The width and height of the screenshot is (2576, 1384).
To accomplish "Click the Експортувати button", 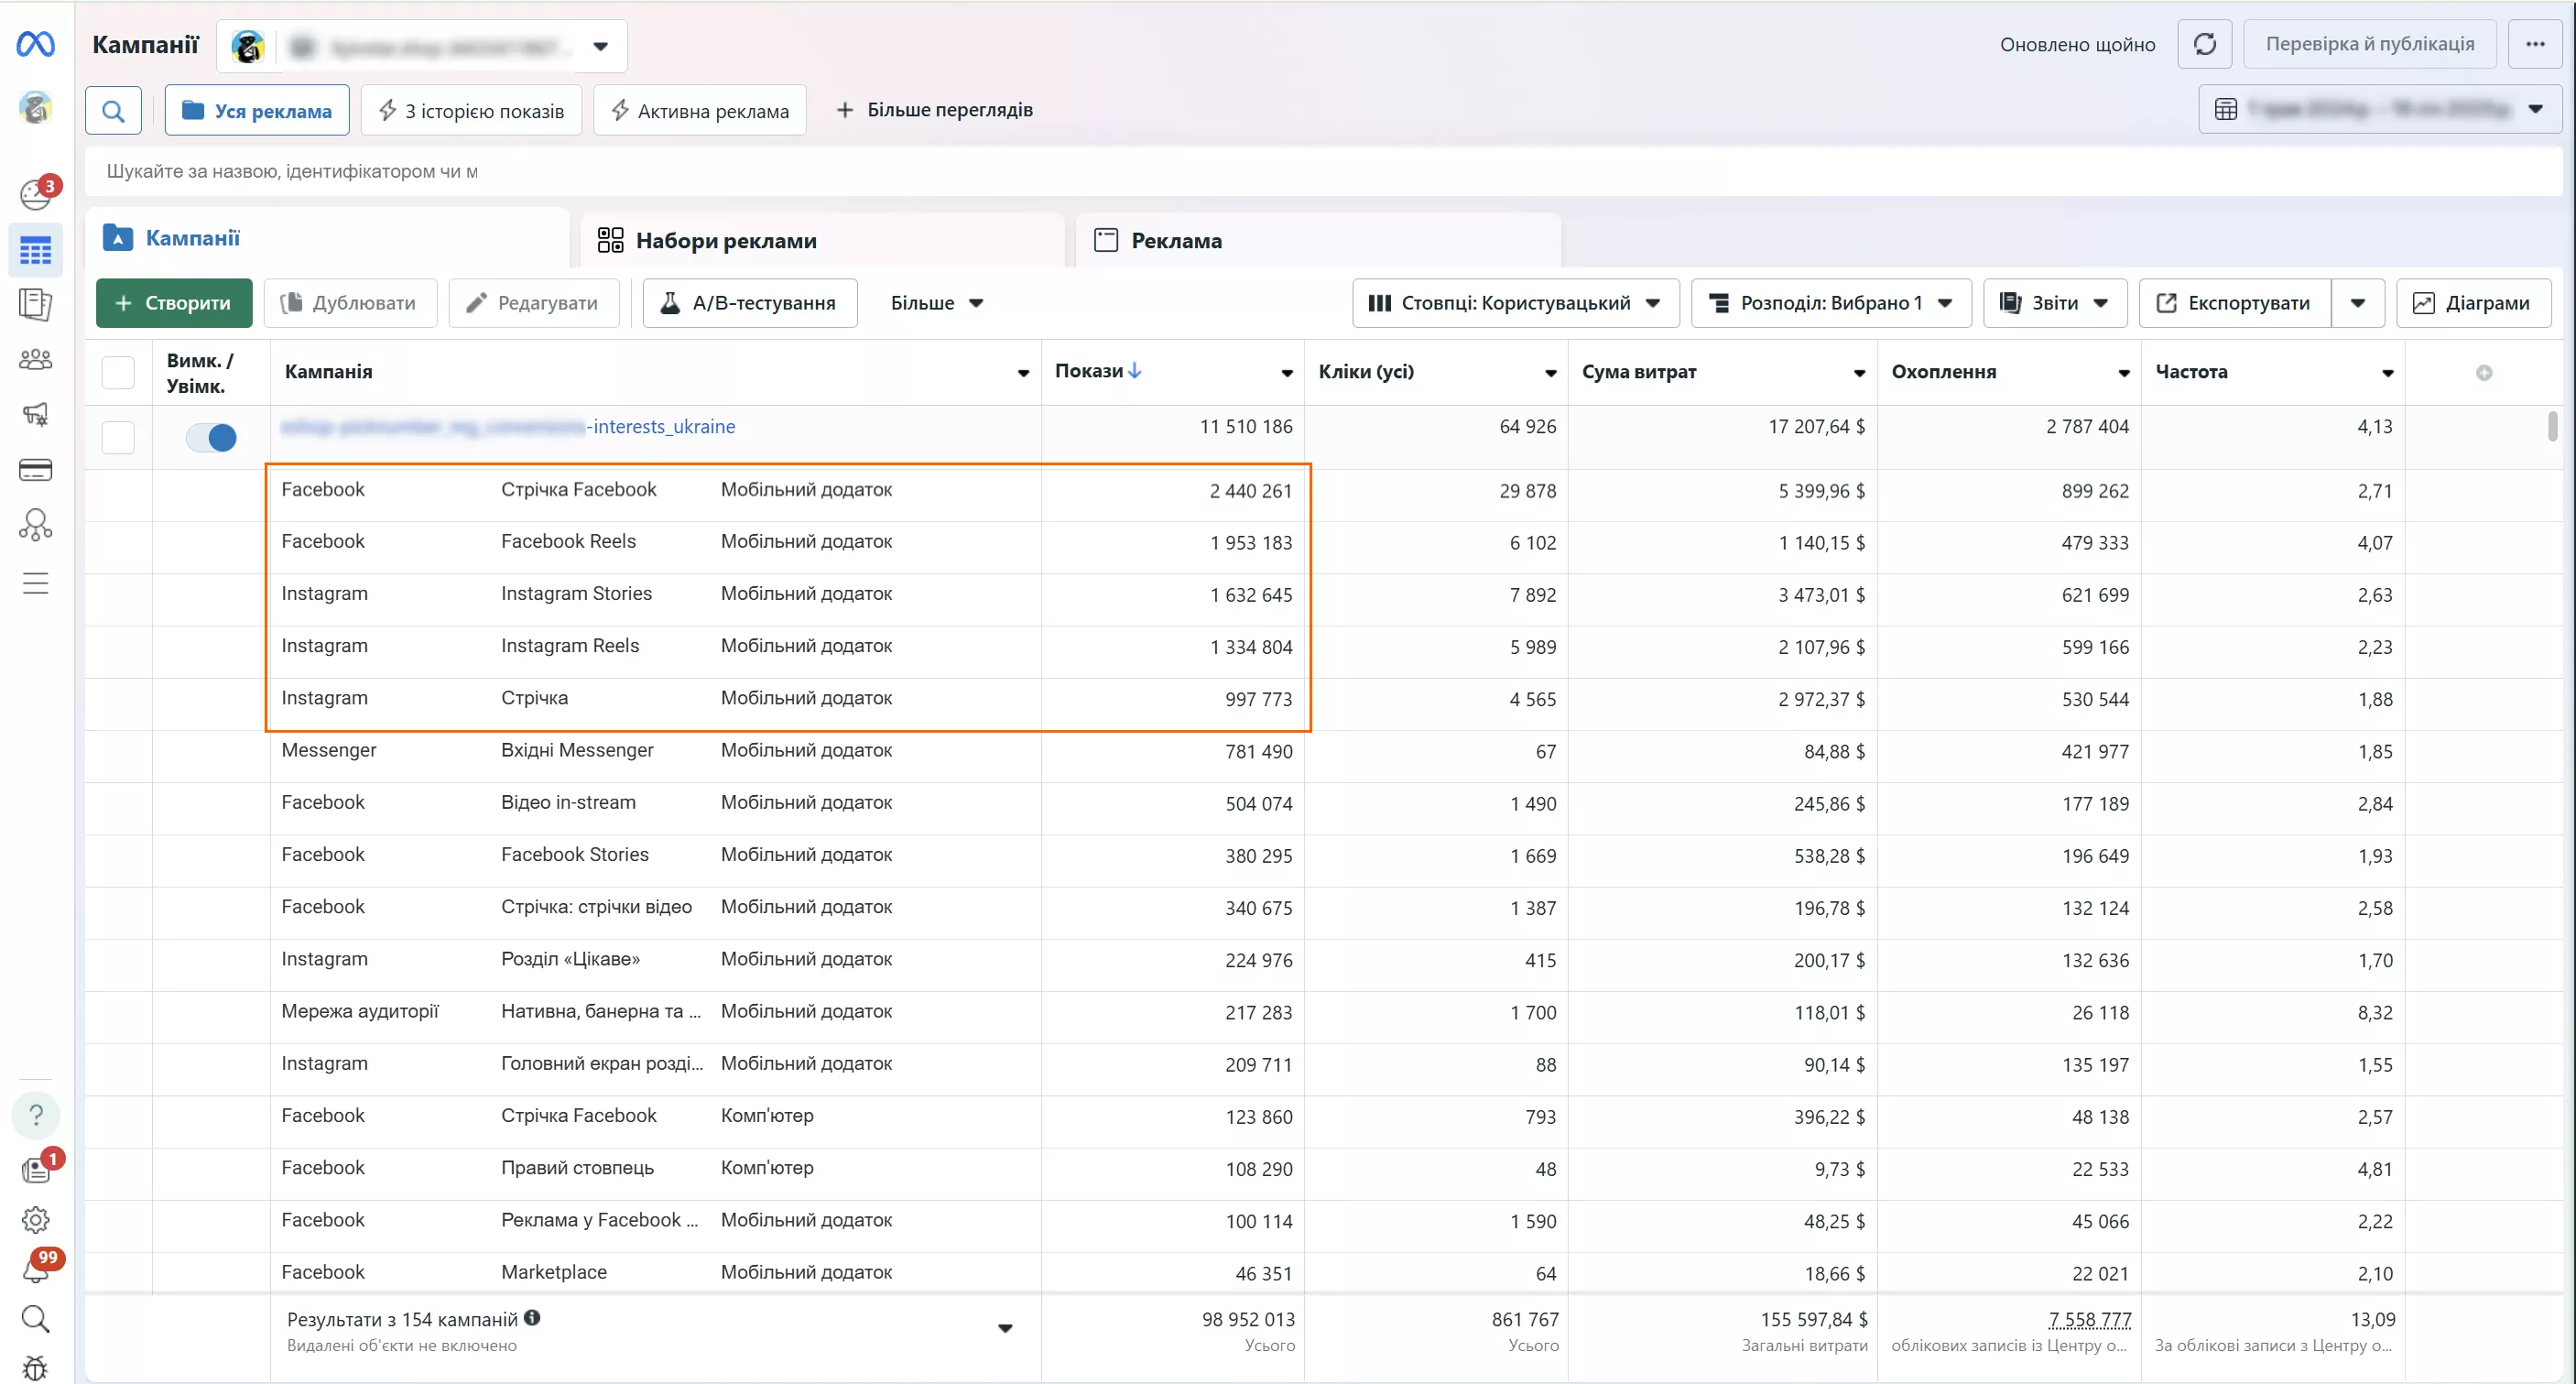I will (x=2234, y=303).
